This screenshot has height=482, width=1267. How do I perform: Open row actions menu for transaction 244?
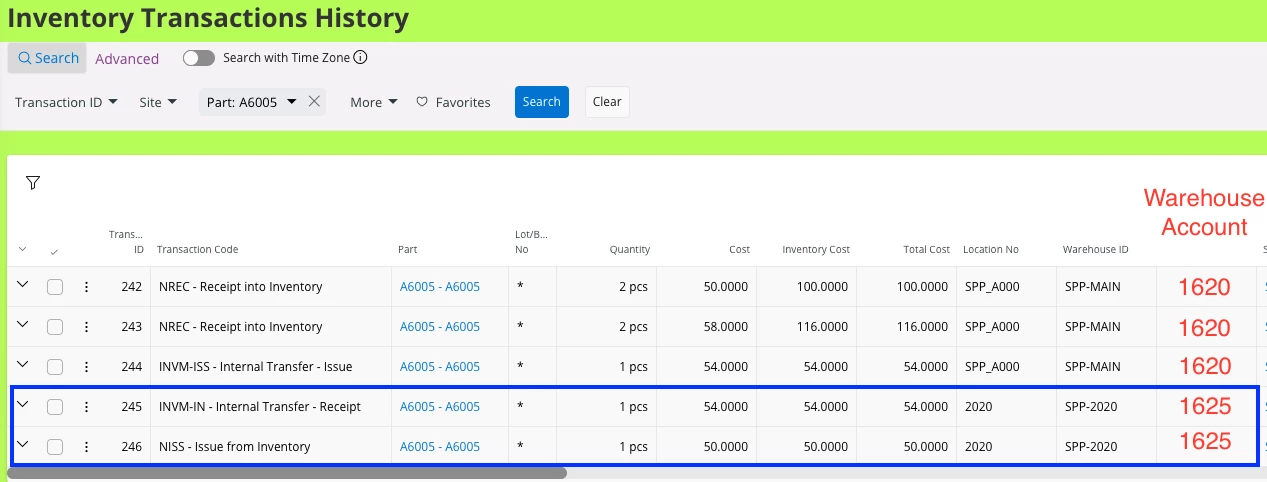(86, 367)
